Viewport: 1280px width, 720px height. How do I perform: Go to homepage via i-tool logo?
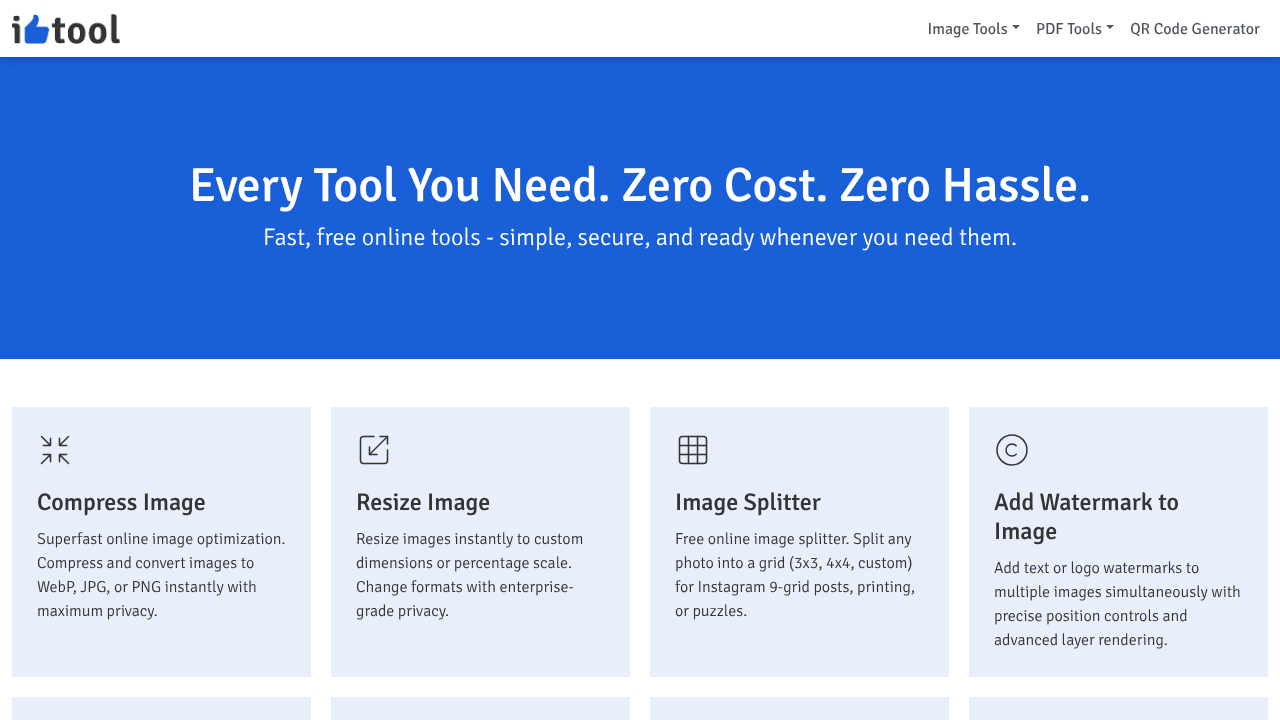coord(66,29)
